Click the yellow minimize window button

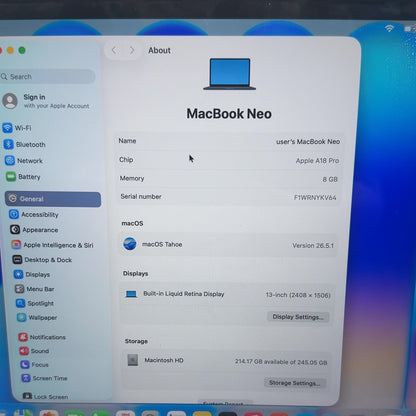(10, 50)
